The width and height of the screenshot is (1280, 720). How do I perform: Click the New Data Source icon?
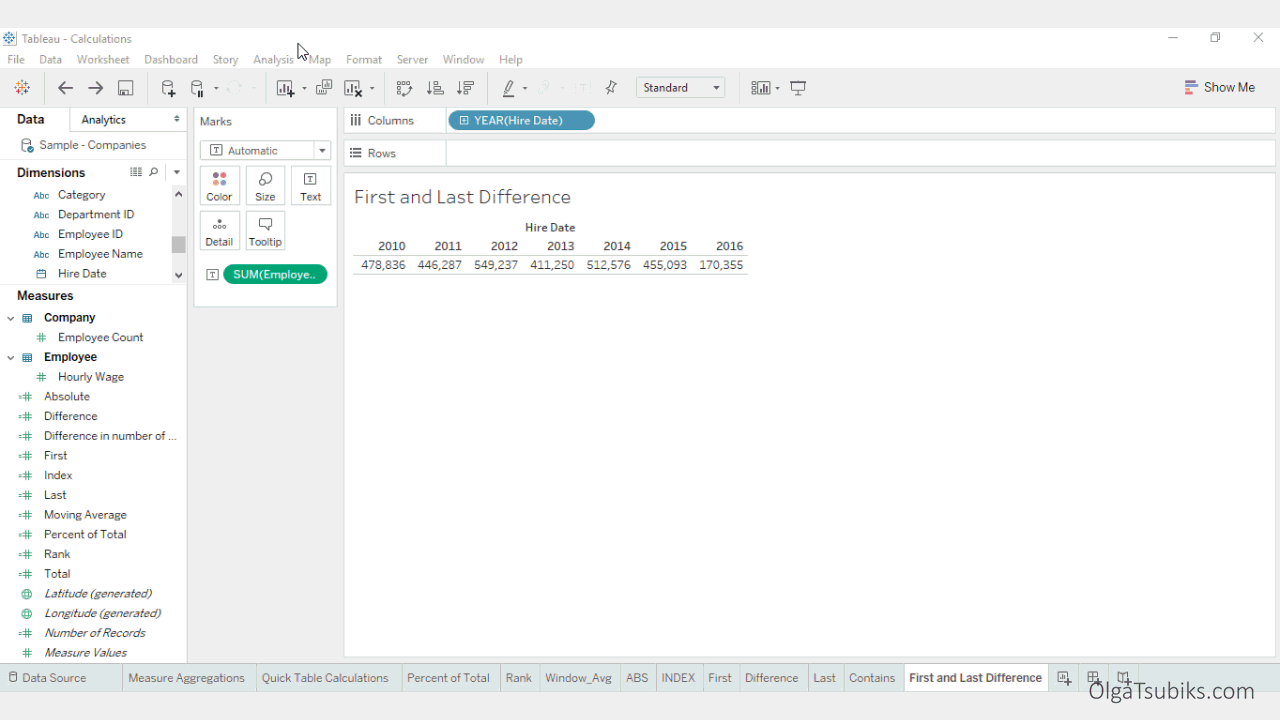tap(168, 88)
